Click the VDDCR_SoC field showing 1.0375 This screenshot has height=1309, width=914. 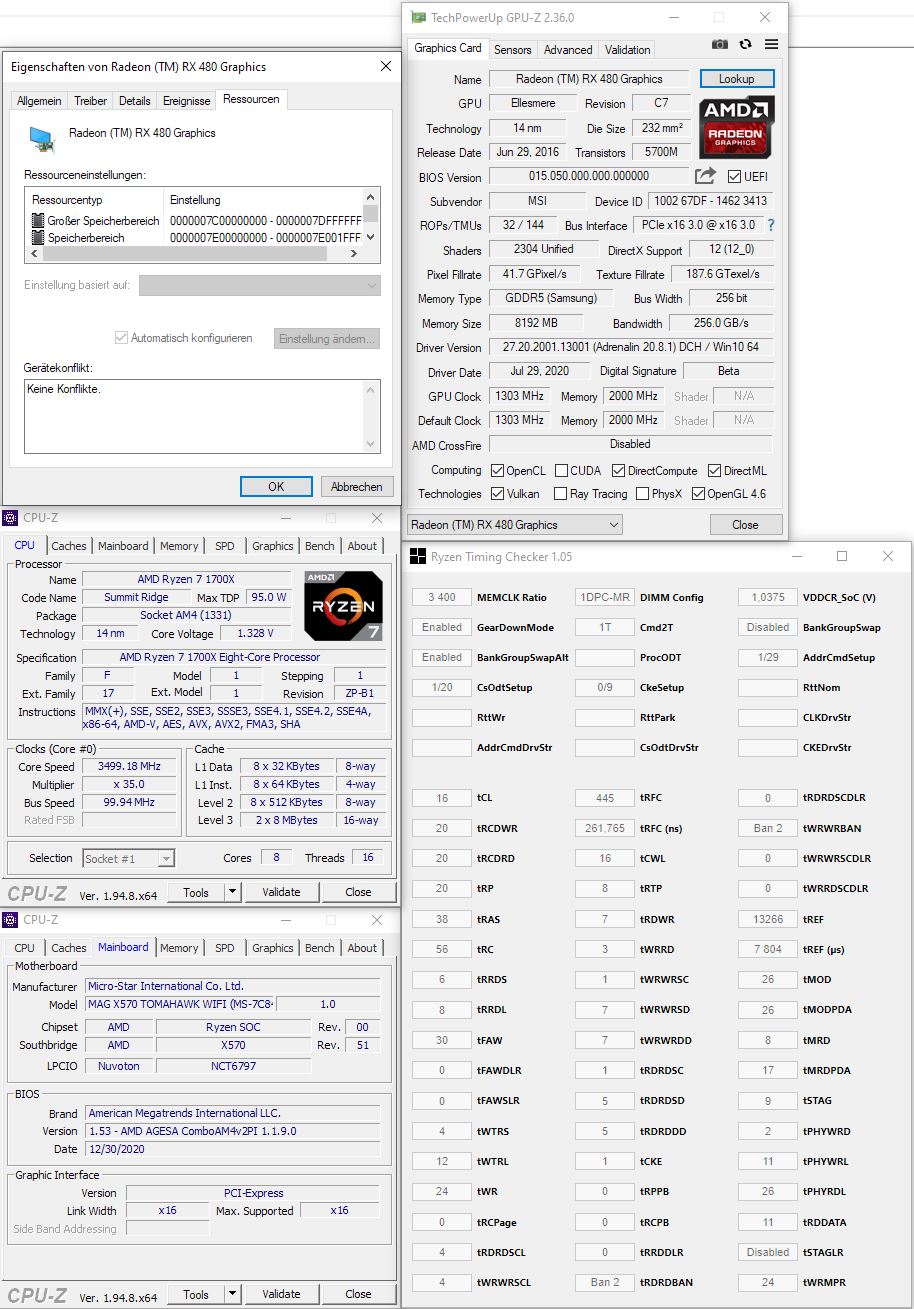point(767,597)
